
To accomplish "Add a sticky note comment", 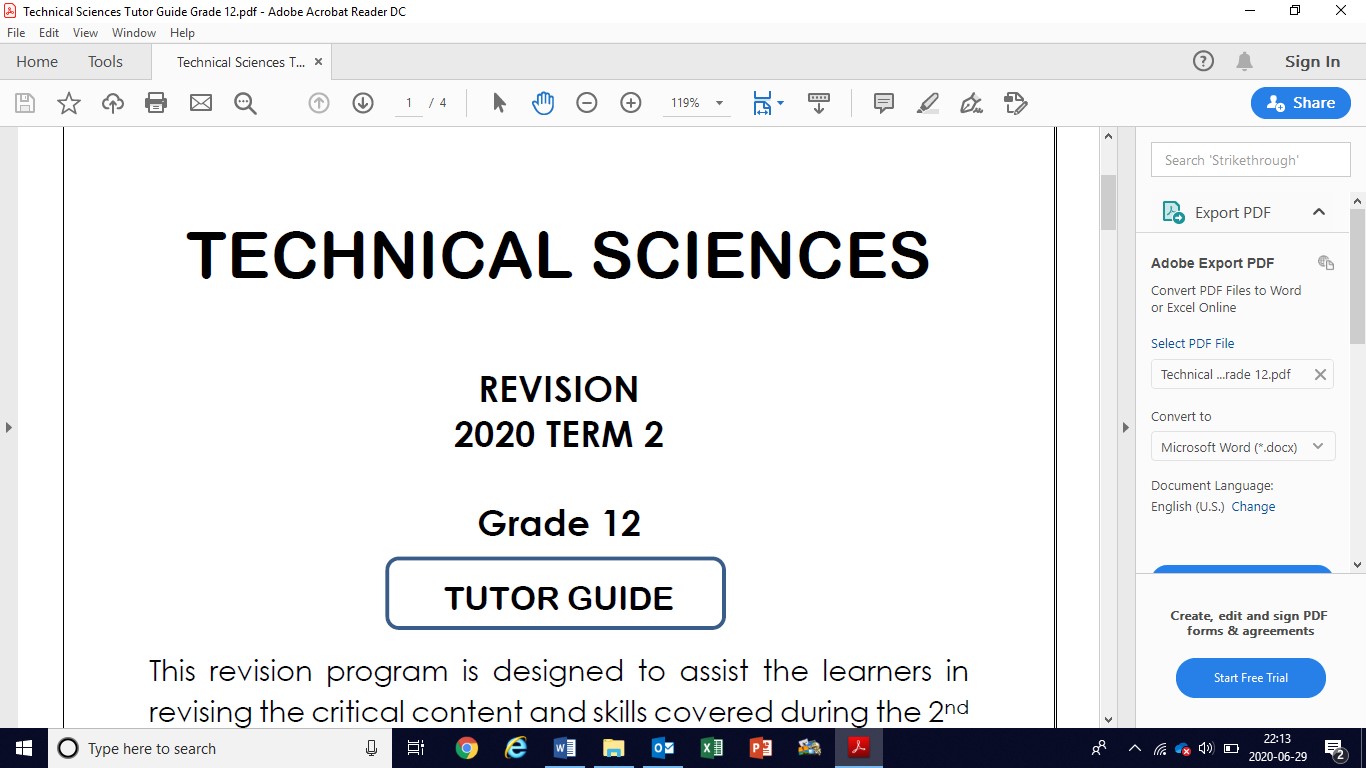I will (x=884, y=103).
